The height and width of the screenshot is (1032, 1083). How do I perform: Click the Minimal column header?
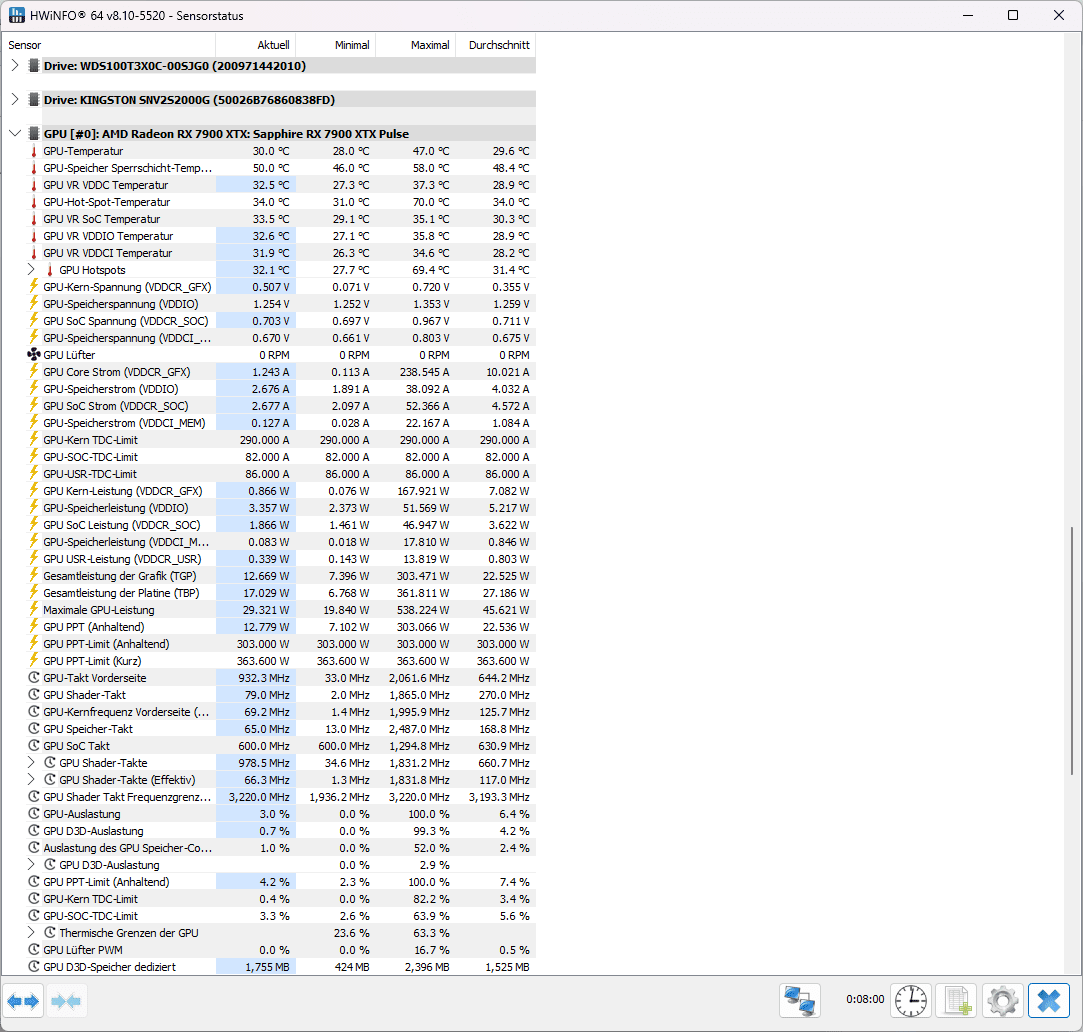pos(336,45)
